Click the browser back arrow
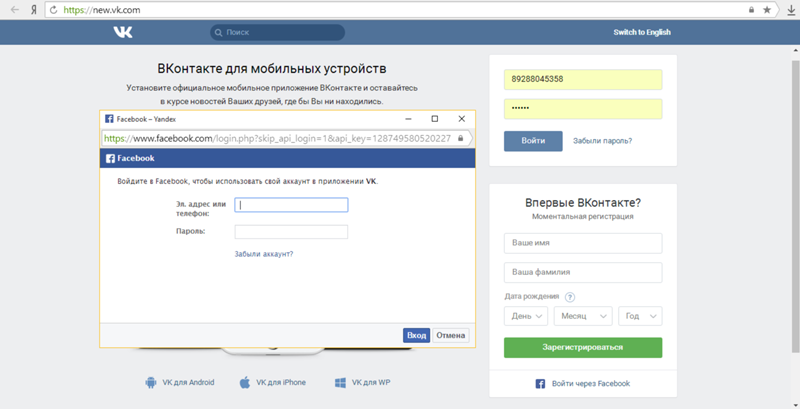This screenshot has height=409, width=800. (x=15, y=10)
